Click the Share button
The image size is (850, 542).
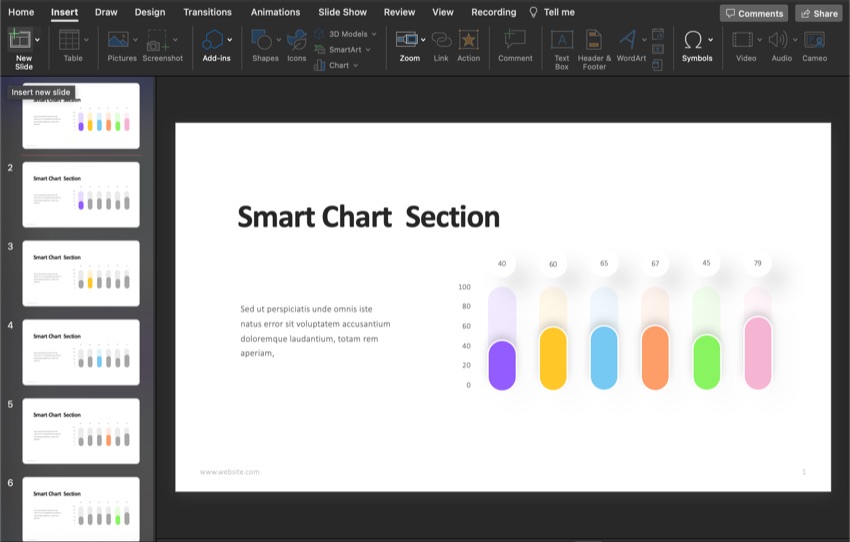tap(818, 13)
